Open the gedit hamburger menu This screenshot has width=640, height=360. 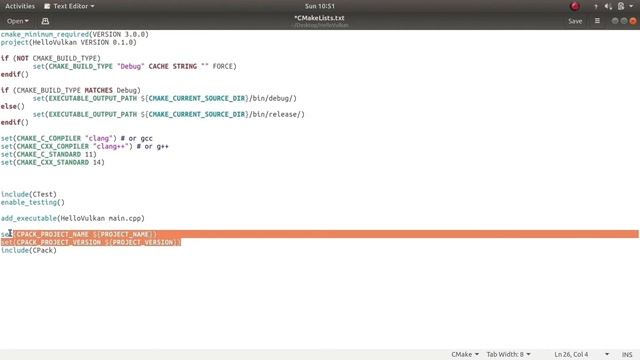[597, 21]
